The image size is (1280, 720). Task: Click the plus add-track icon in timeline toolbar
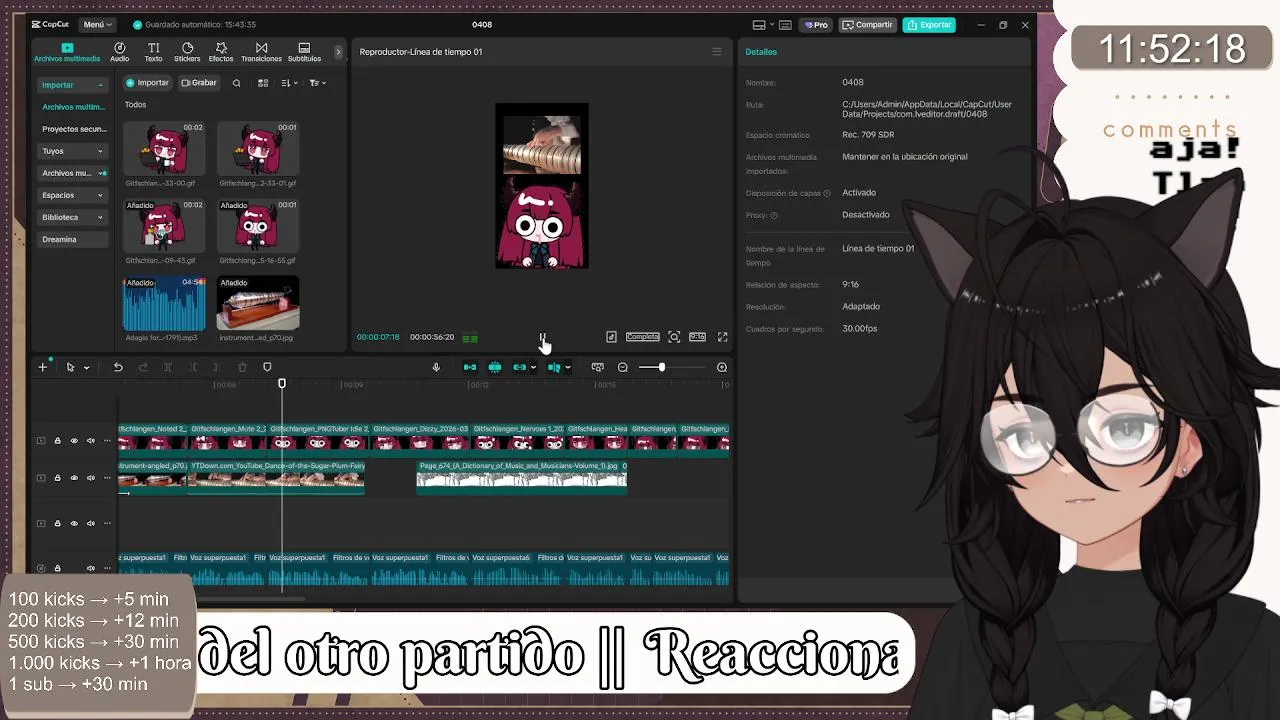pyautogui.click(x=43, y=367)
